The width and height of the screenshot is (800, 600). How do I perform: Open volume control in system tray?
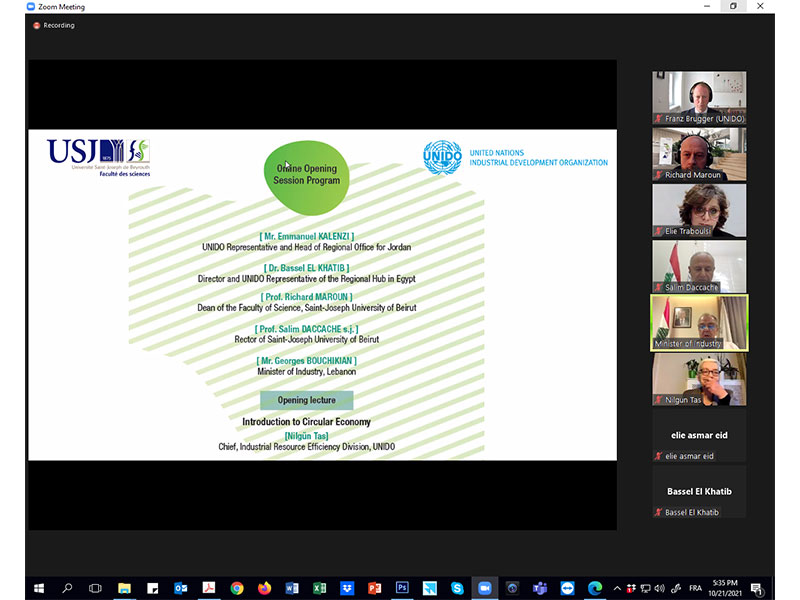(660, 588)
